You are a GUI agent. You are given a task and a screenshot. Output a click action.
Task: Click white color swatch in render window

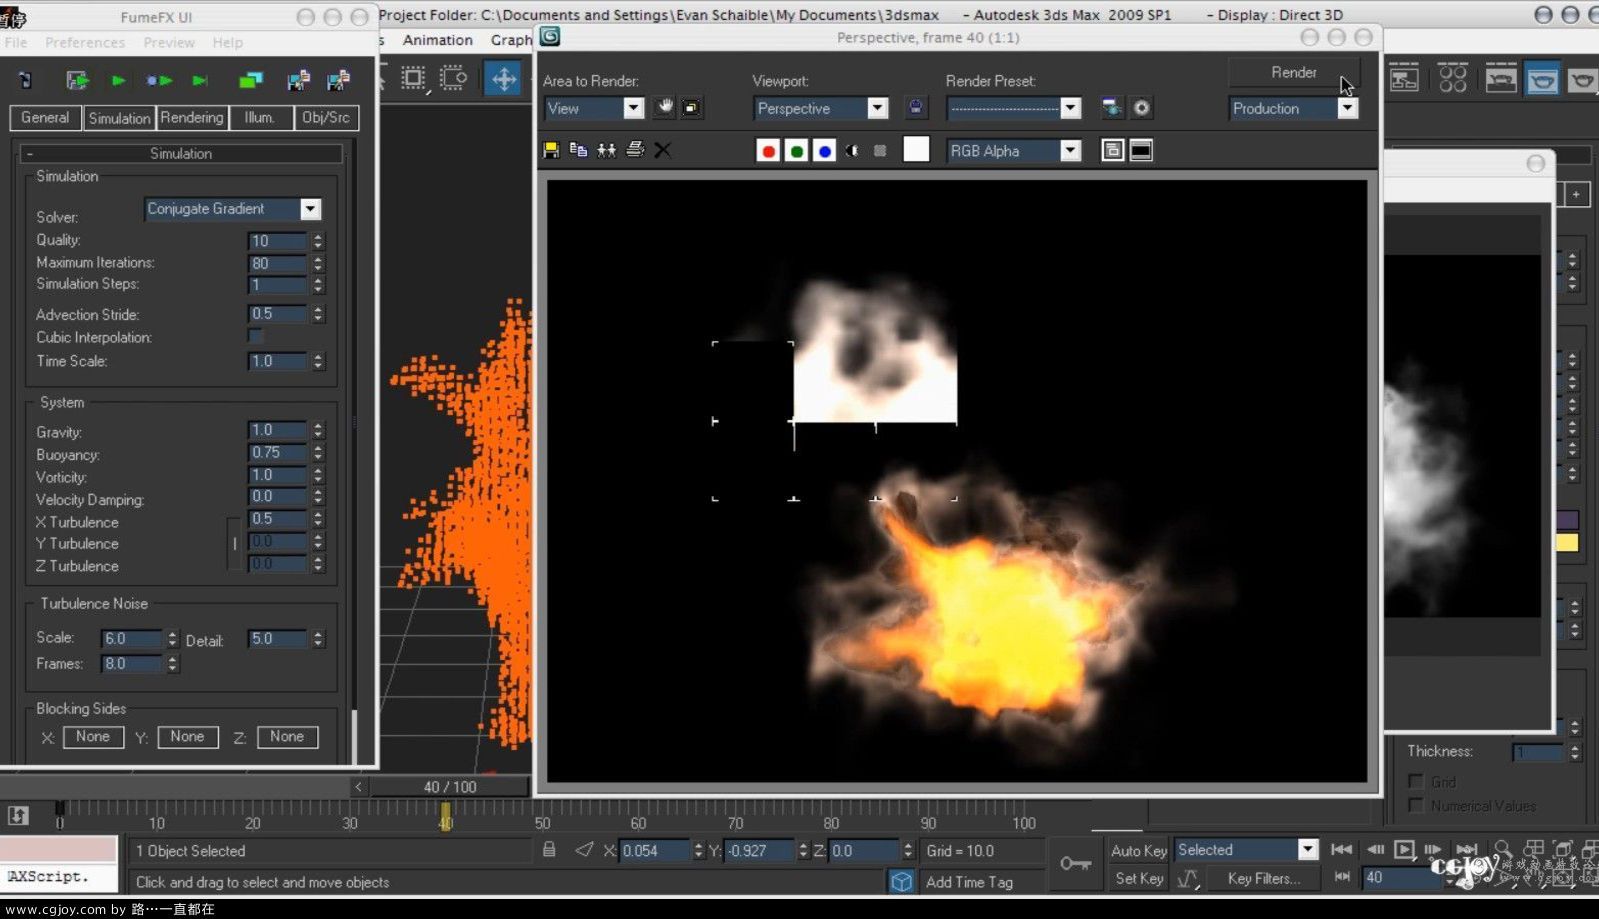point(916,150)
